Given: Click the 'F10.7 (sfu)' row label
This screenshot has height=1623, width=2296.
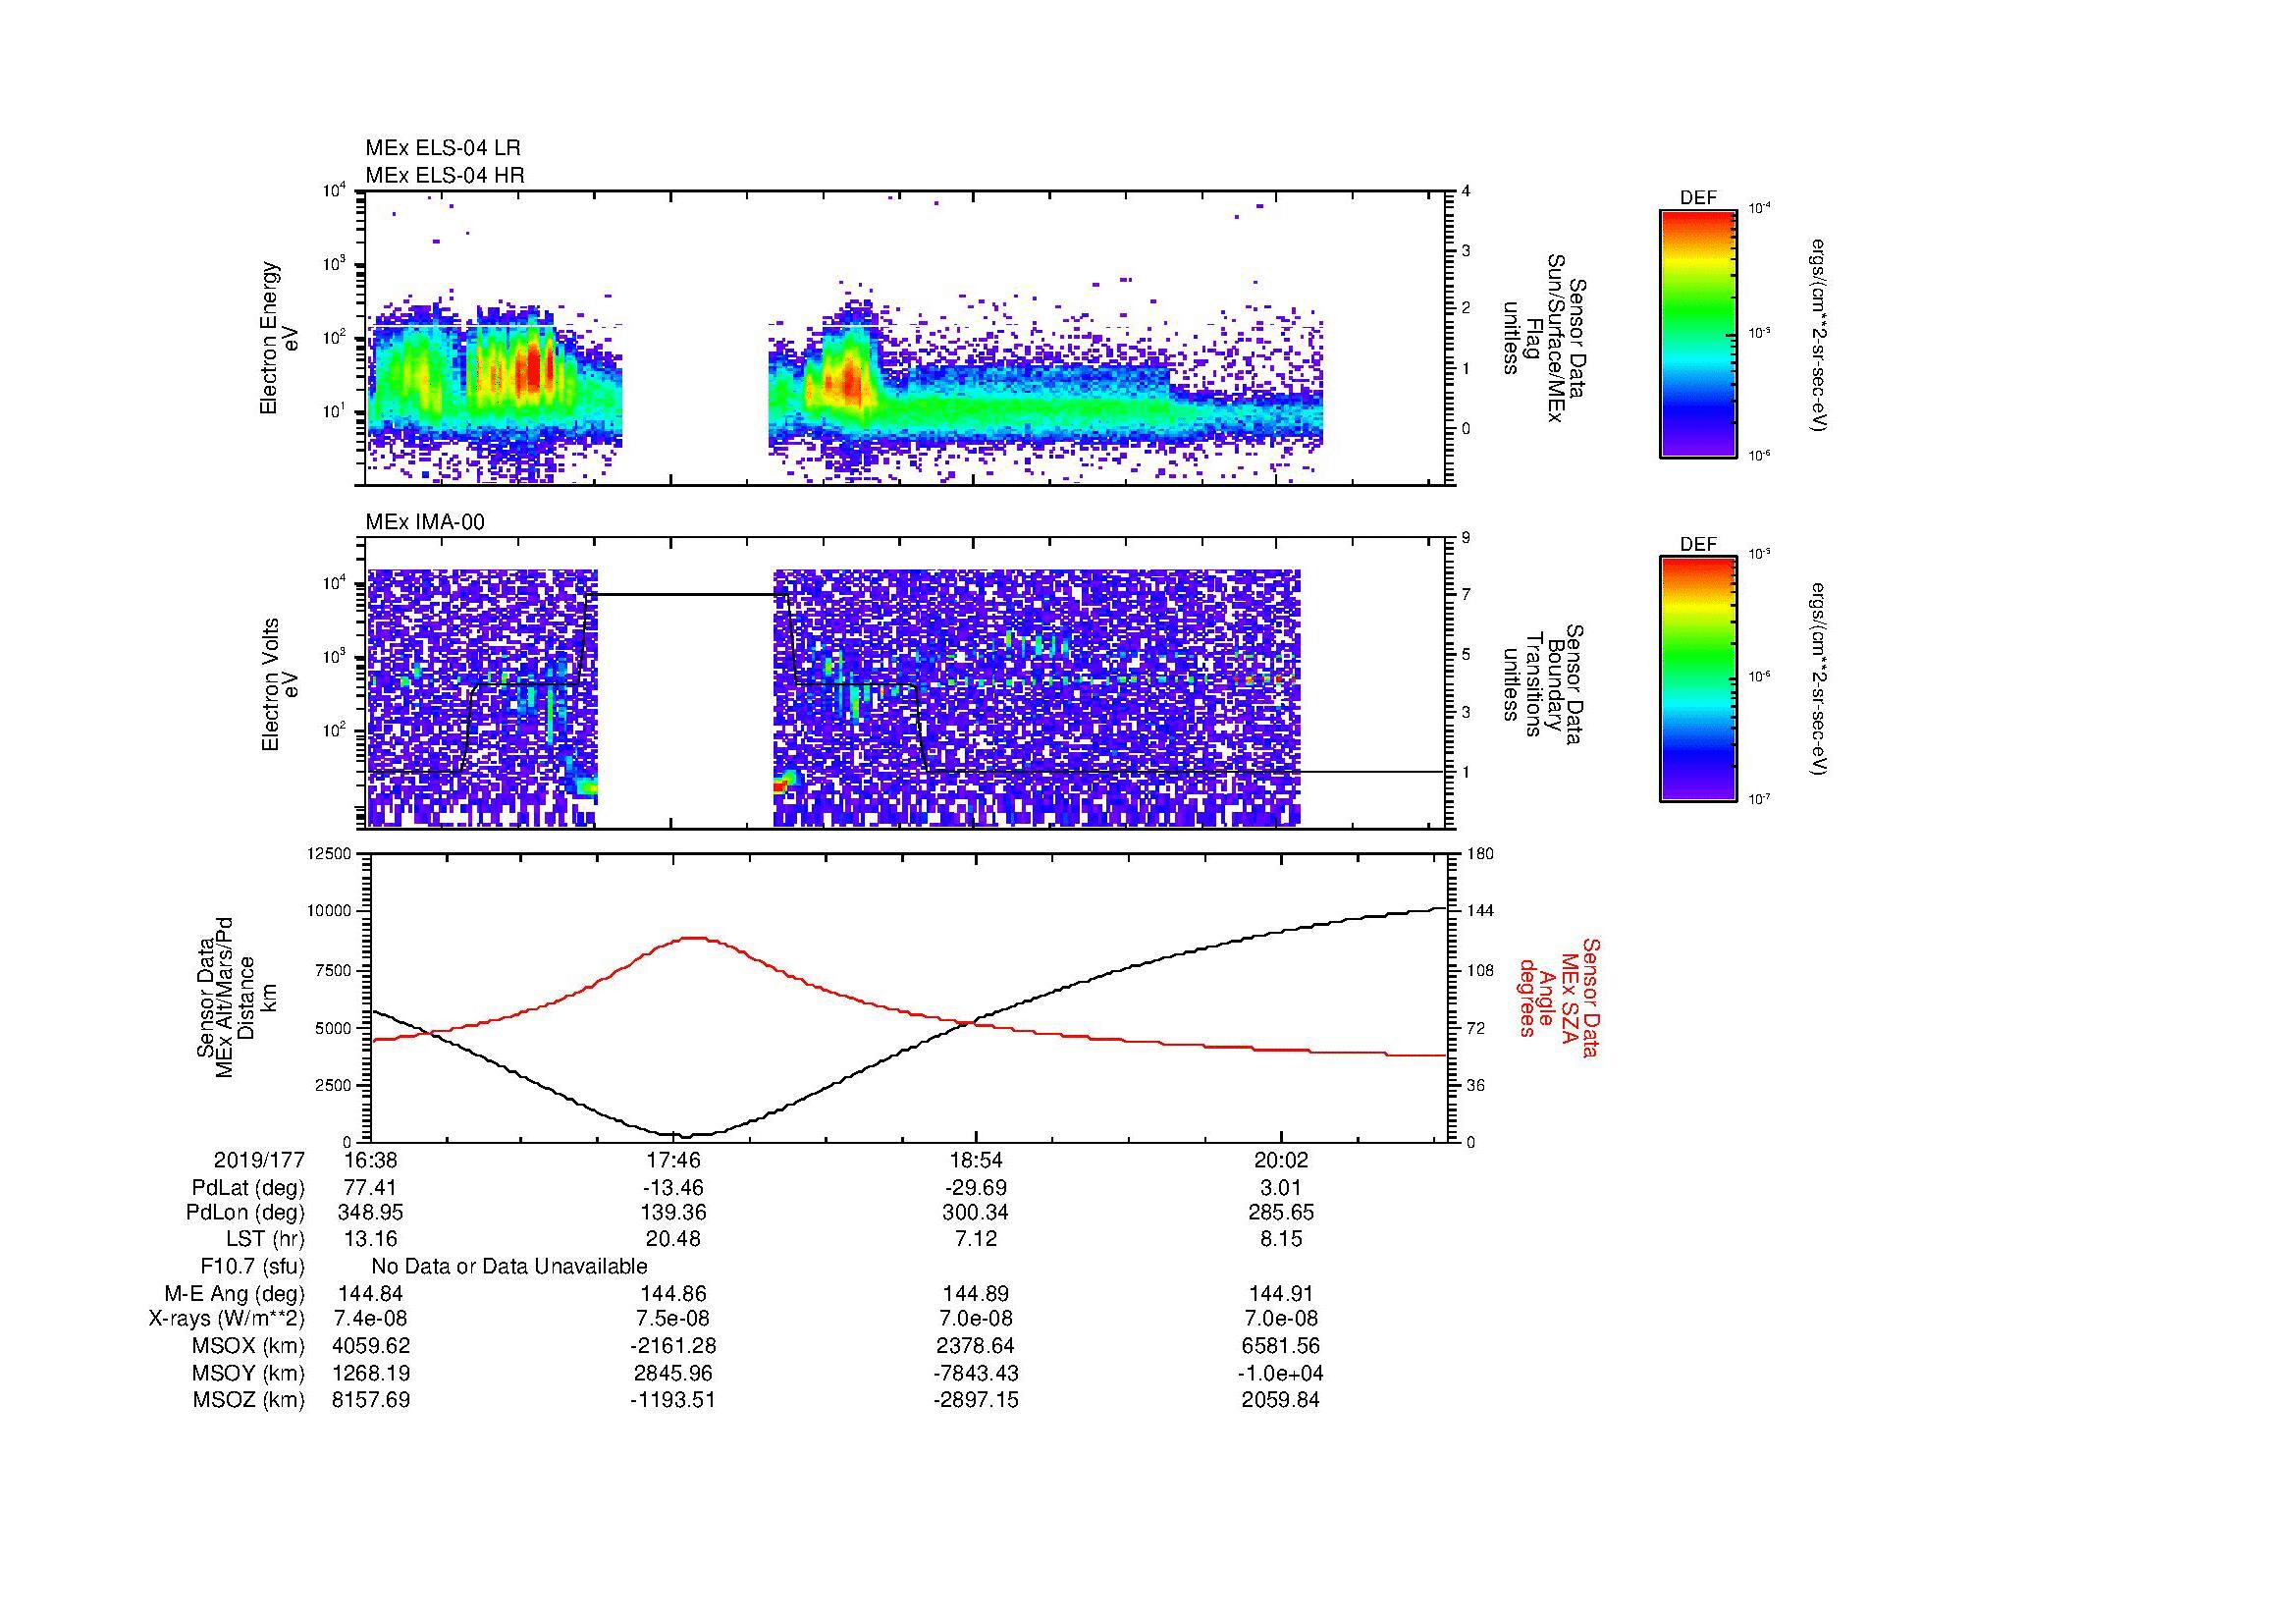Looking at the screenshot, I should (x=252, y=1267).
